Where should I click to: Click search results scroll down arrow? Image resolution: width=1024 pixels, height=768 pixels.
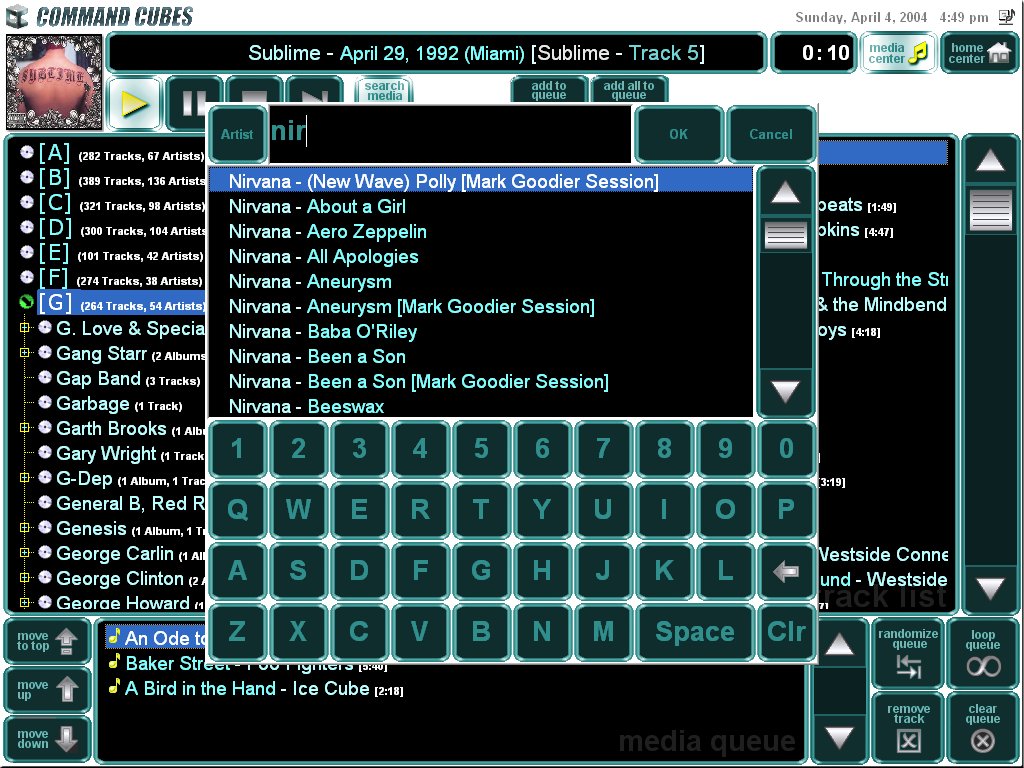pos(786,391)
